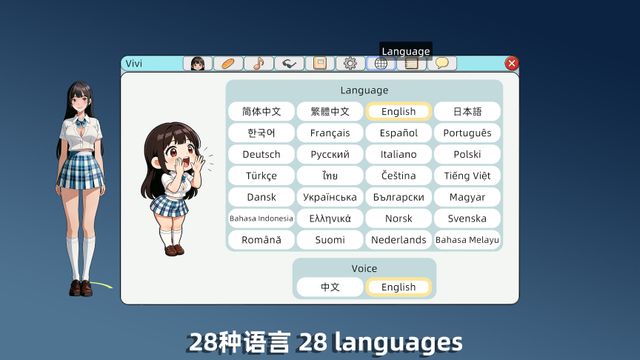This screenshot has height=360, width=640.
Task: Open the orange book tab
Action: 320,63
